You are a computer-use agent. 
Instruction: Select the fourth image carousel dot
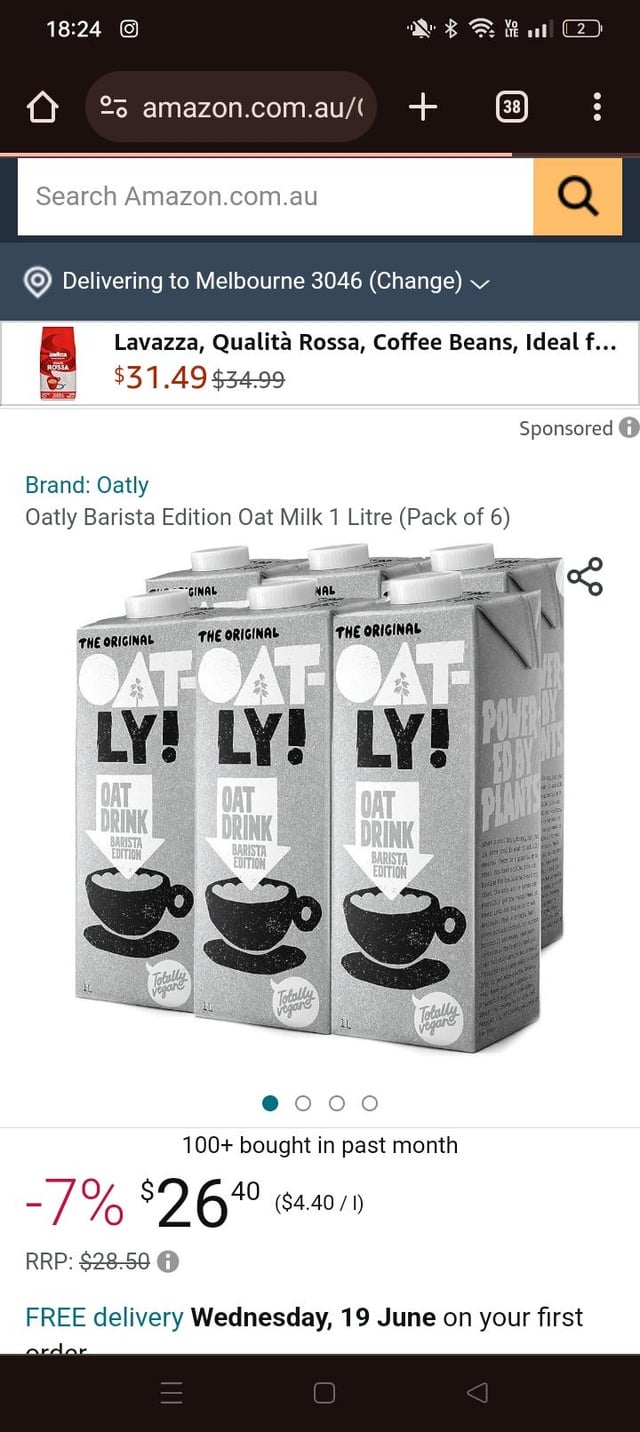pyautogui.click(x=370, y=1103)
